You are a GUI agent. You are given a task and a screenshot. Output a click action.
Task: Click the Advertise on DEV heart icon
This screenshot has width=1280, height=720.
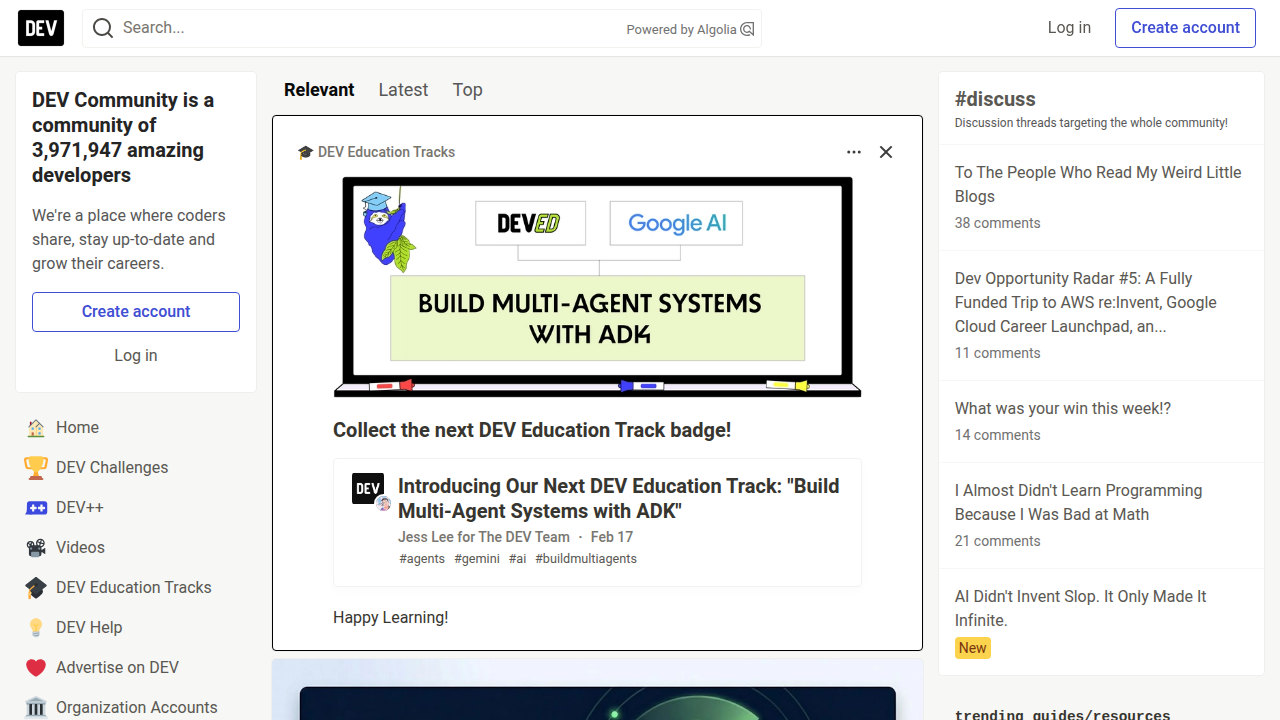coord(36,668)
